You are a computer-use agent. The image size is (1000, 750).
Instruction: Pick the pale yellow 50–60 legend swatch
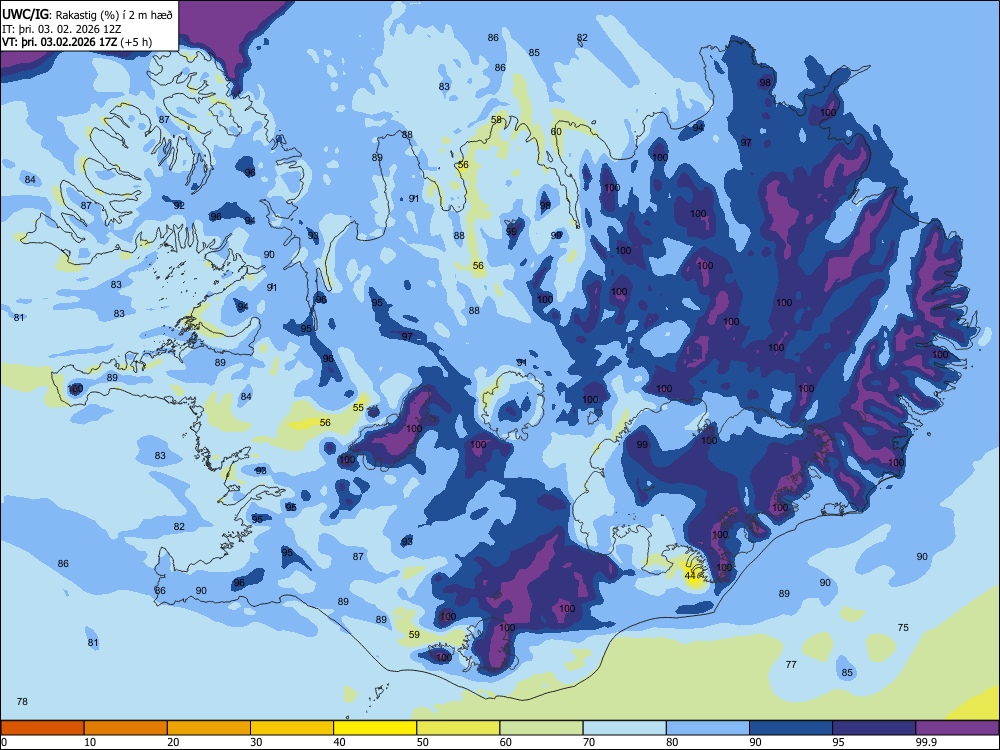[458, 728]
